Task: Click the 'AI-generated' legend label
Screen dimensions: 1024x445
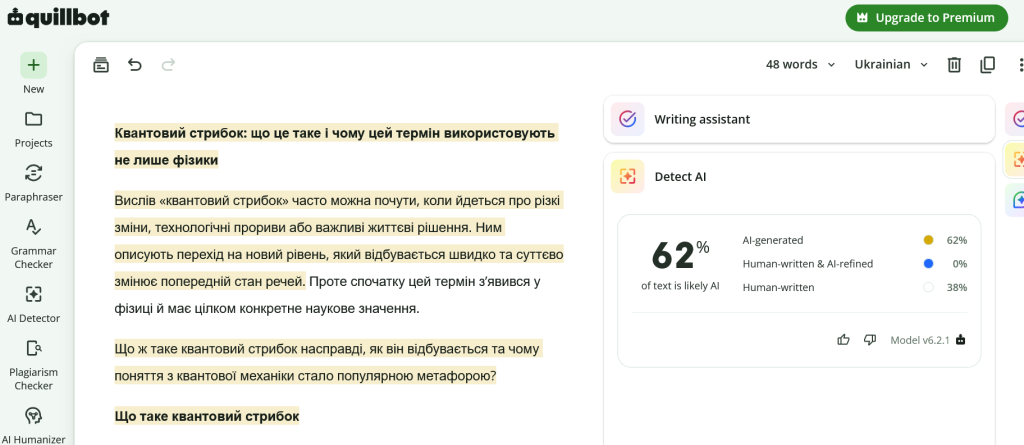Action: click(773, 240)
